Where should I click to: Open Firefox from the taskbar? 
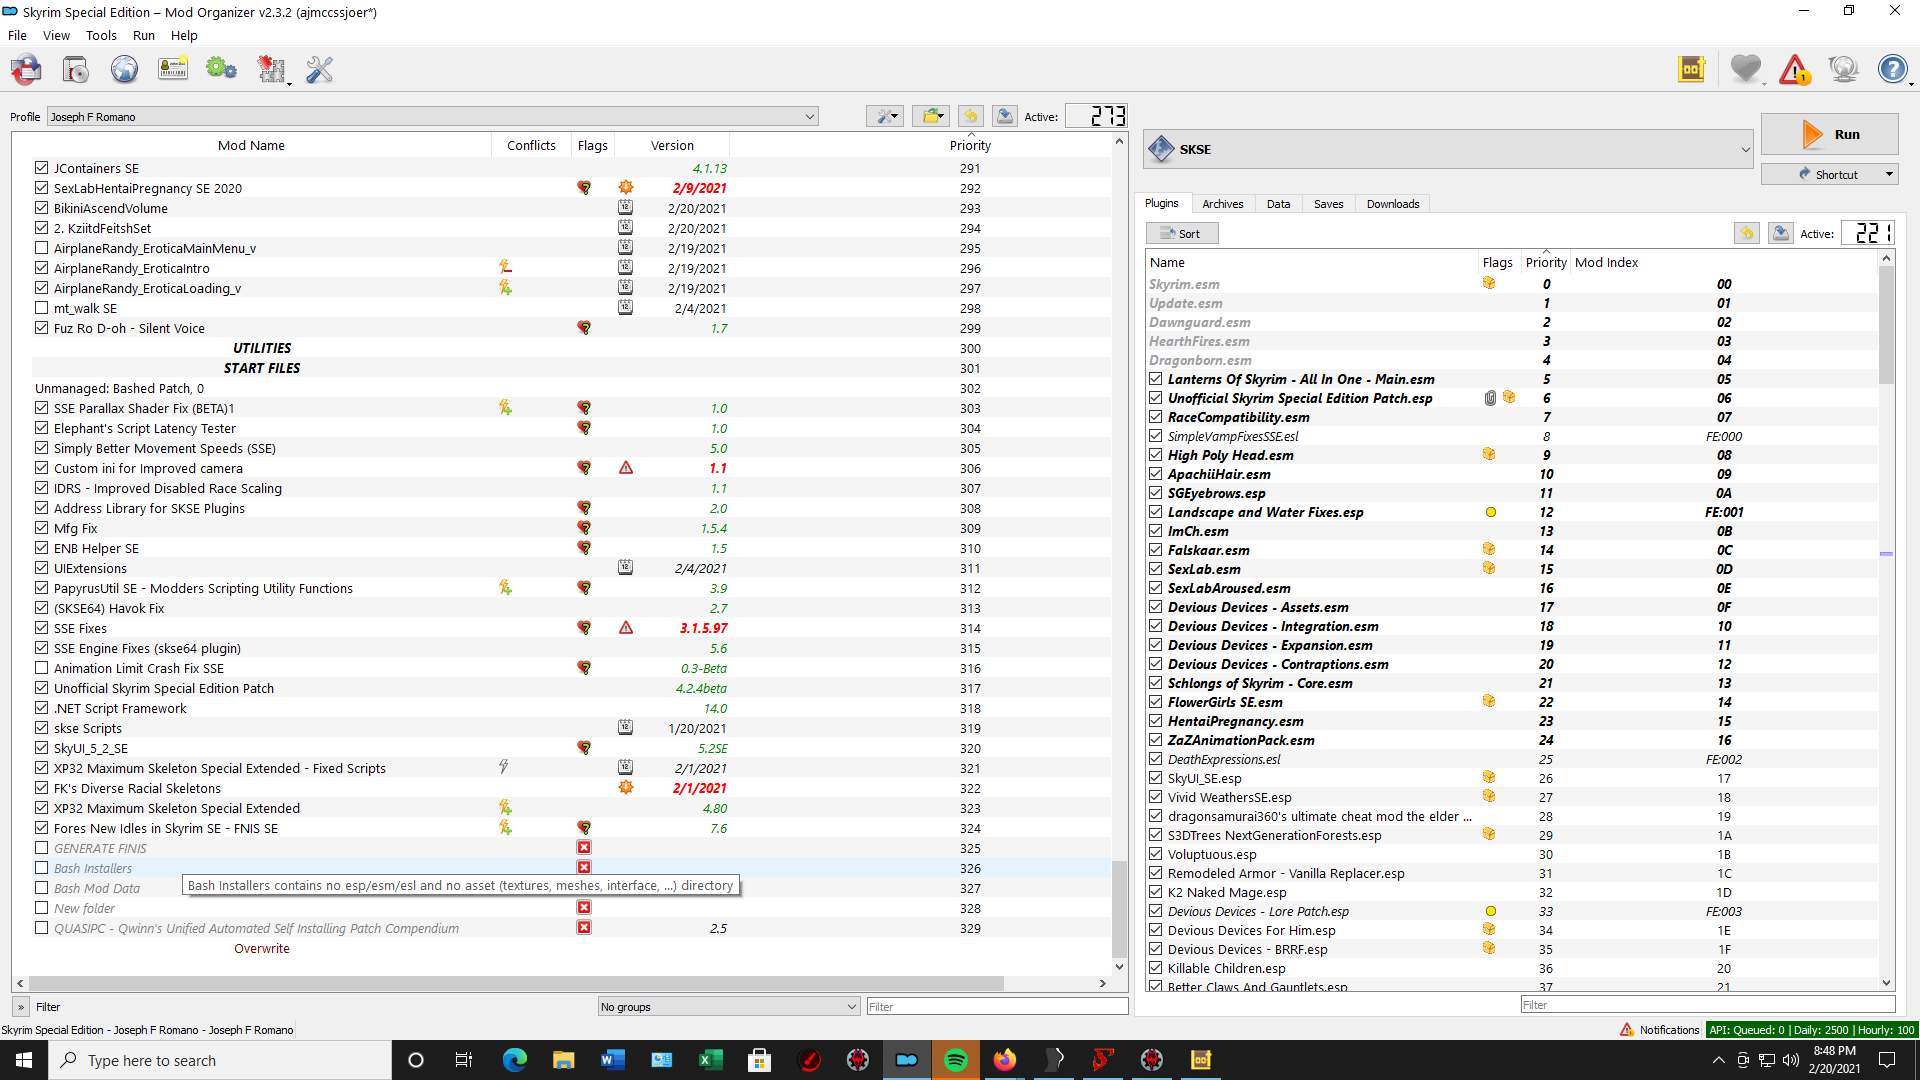pos(1004,1060)
